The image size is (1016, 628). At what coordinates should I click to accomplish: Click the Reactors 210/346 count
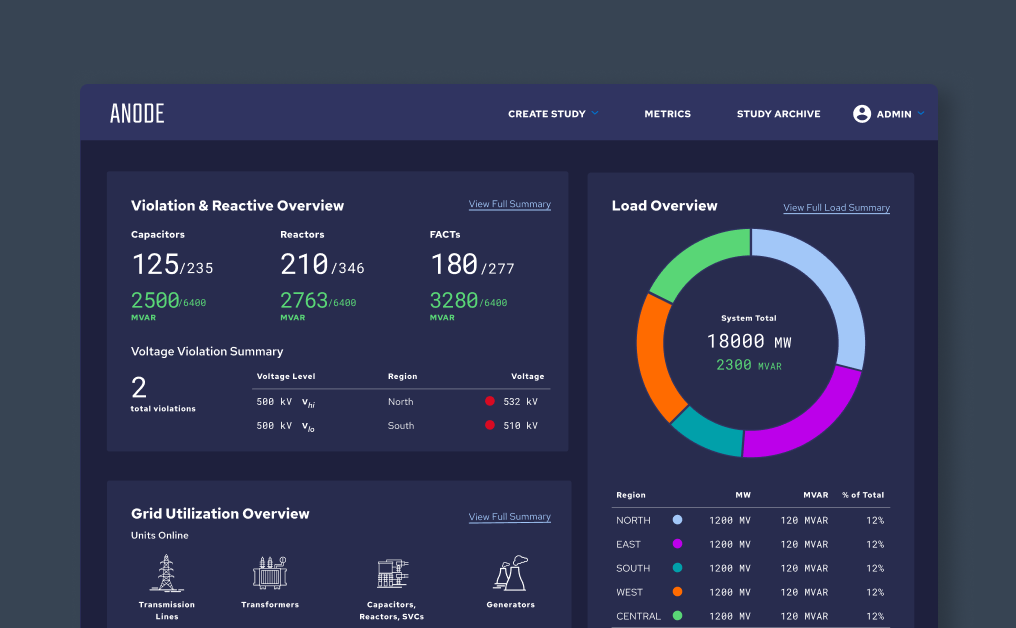click(x=322, y=264)
